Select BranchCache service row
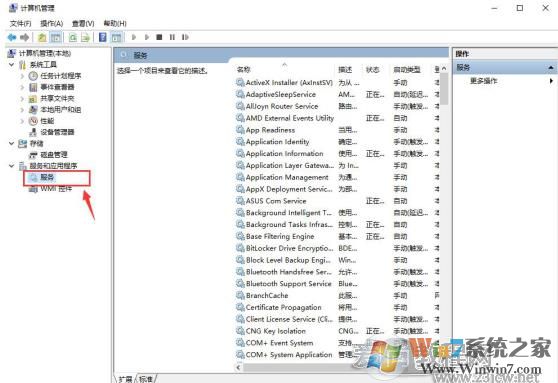 (338, 295)
